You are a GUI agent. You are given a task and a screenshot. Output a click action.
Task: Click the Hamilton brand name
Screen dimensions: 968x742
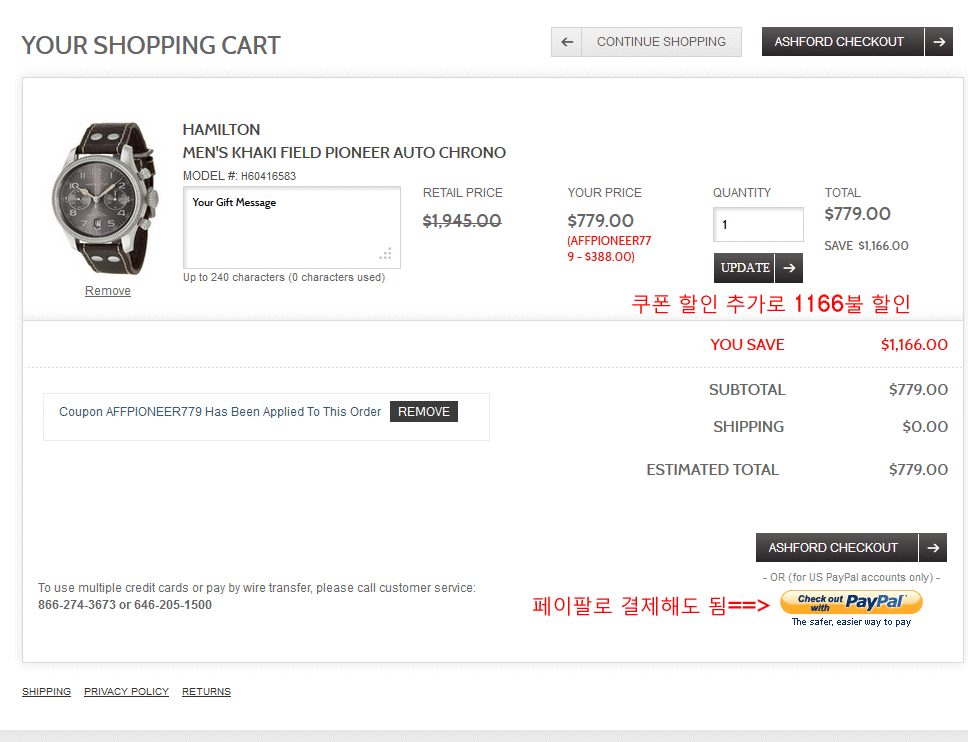coord(221,130)
